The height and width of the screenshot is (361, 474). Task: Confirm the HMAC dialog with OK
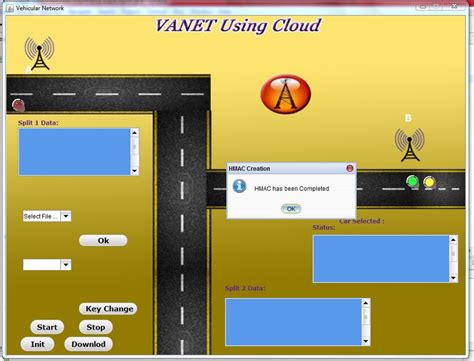tap(291, 209)
